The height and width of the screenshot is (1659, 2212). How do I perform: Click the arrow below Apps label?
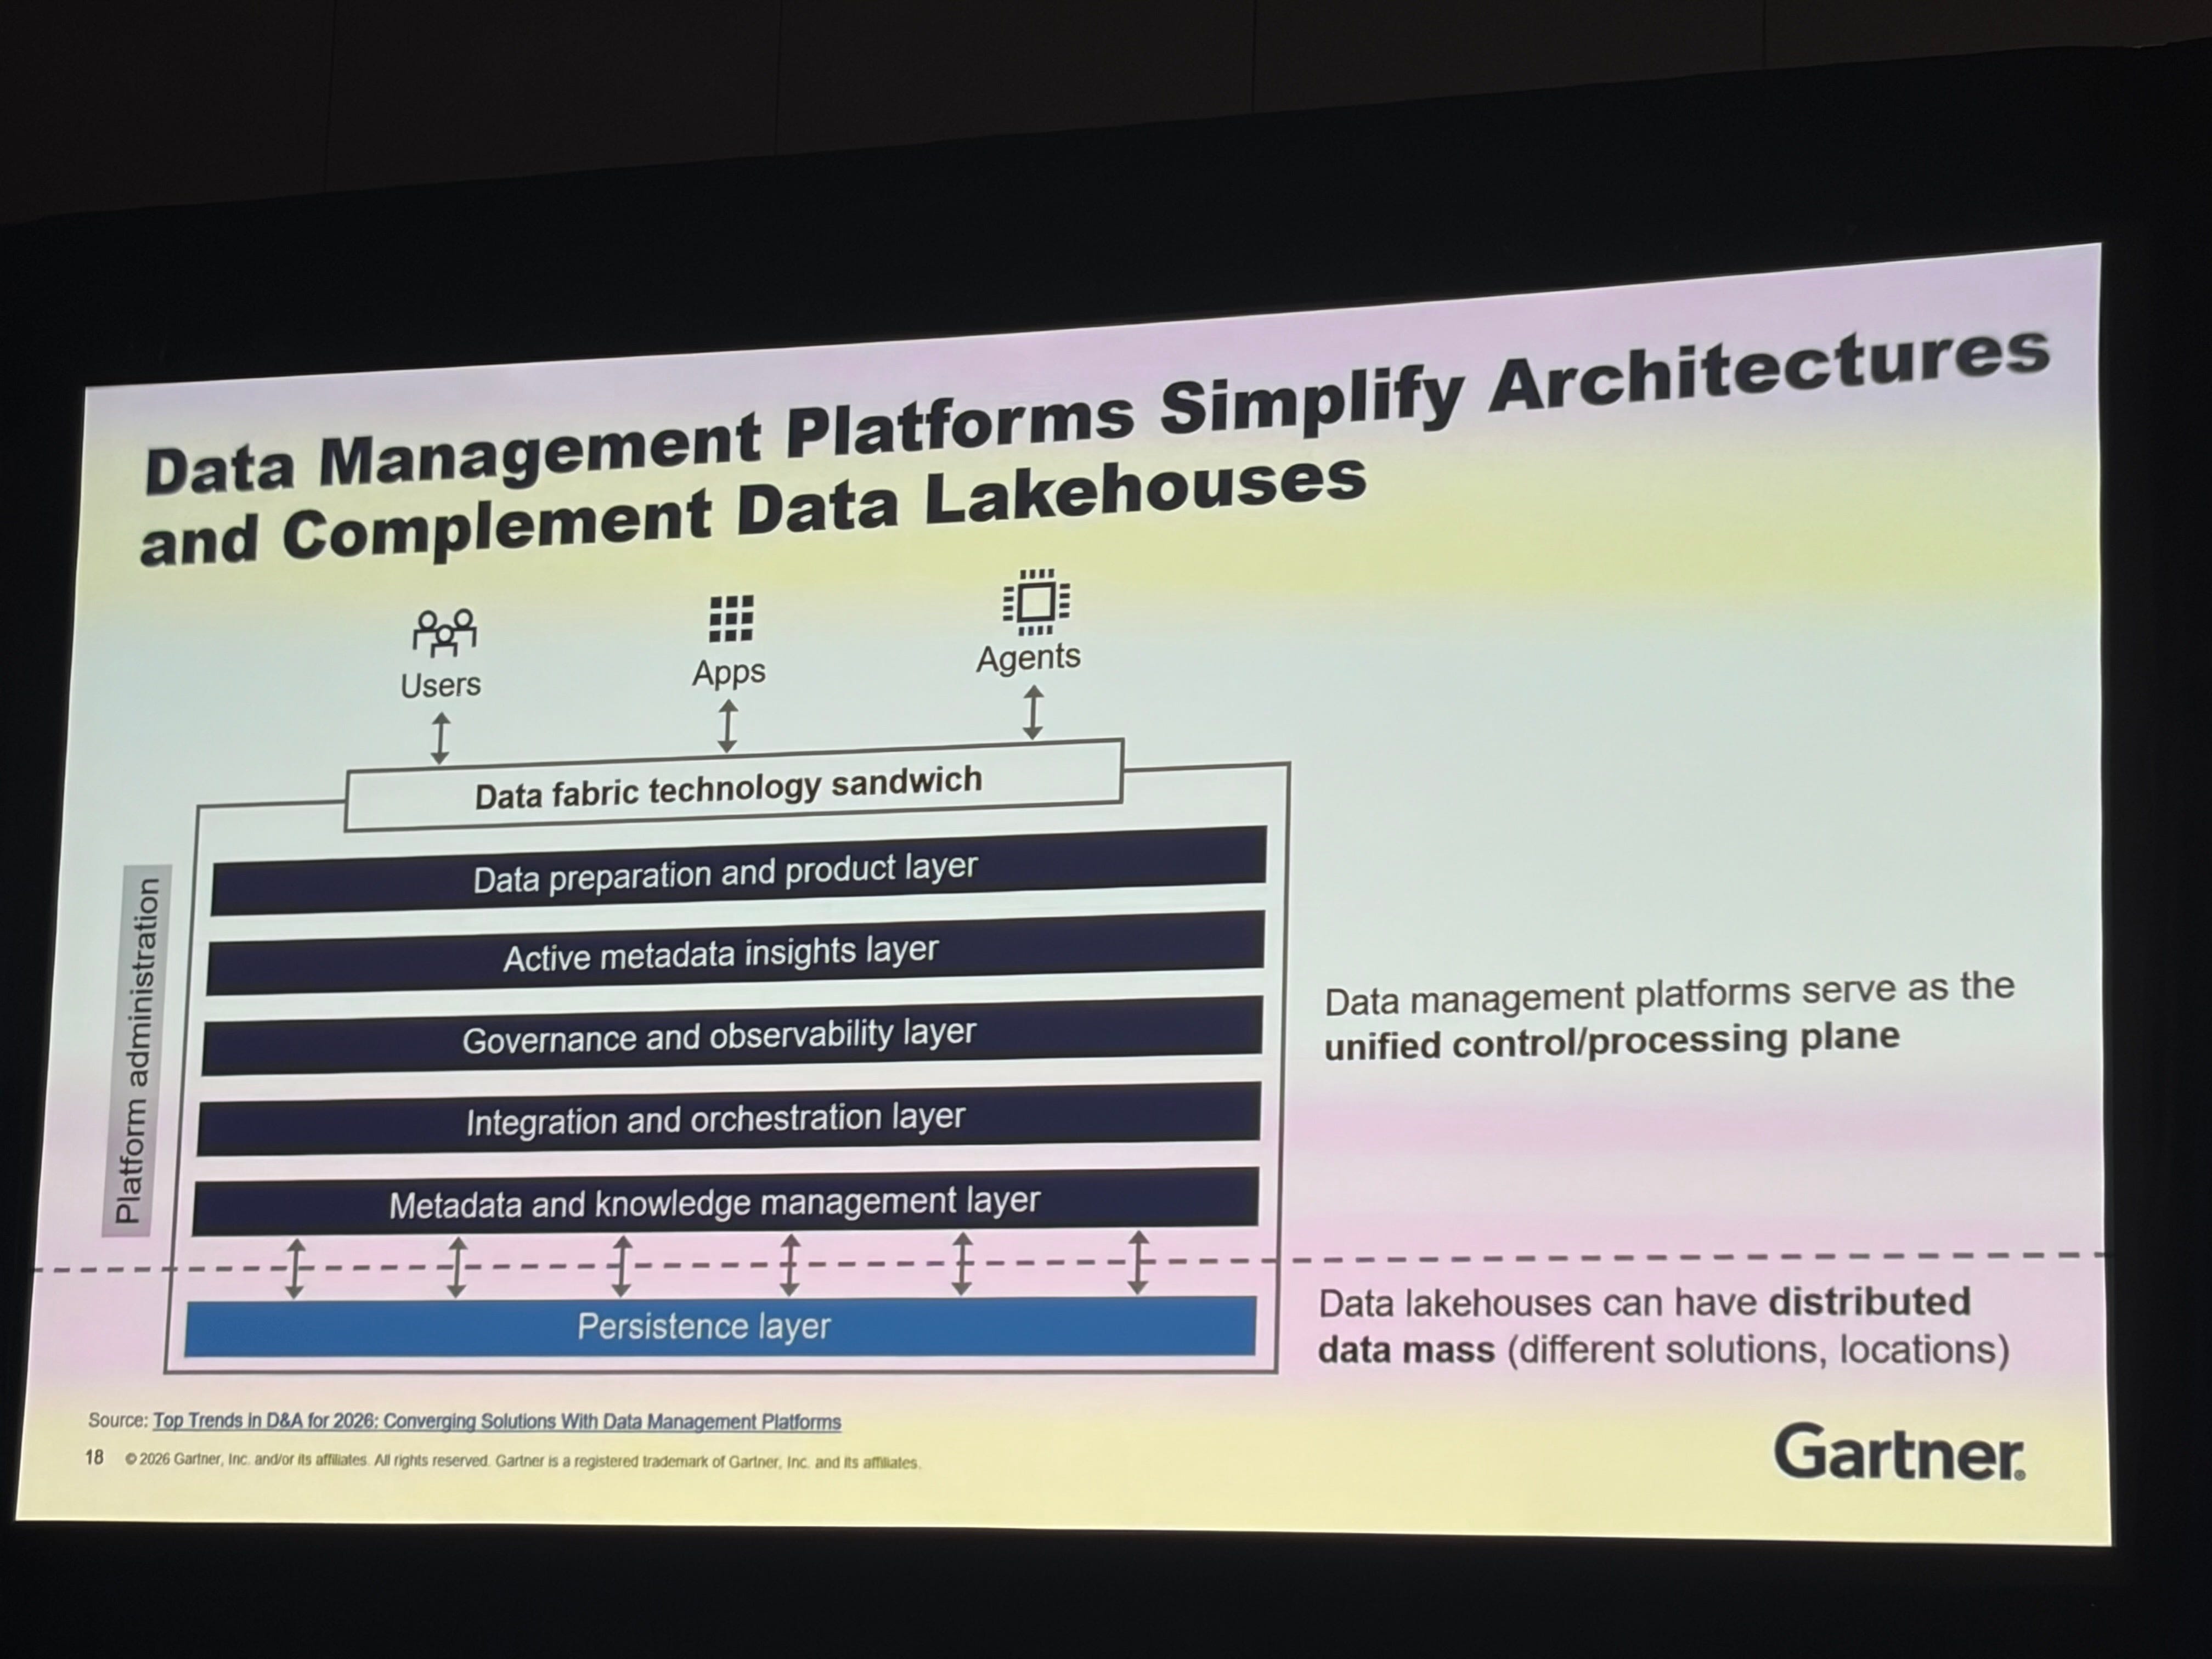coord(728,725)
